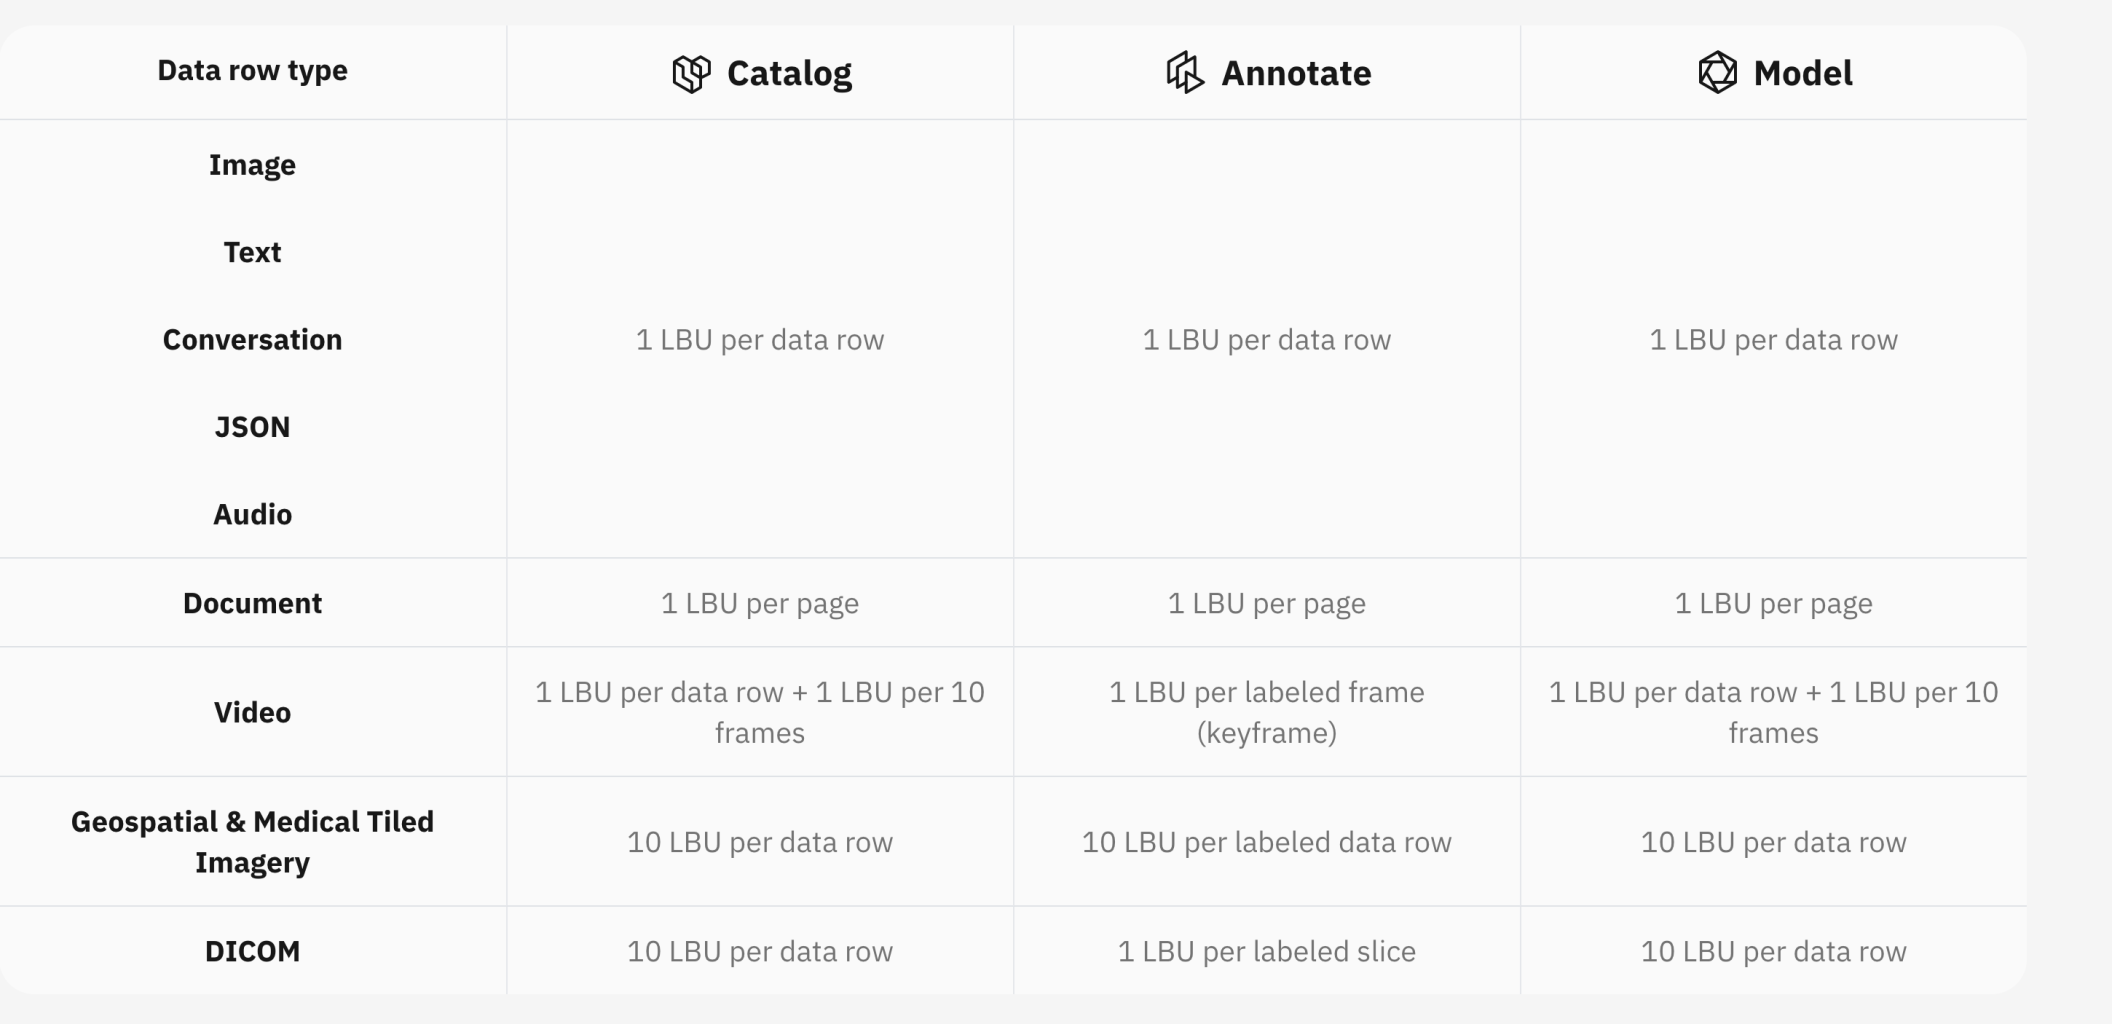This screenshot has width=2112, height=1024.
Task: Click Geospatial & Medical Tiled Imagery label
Action: pyautogui.click(x=252, y=841)
